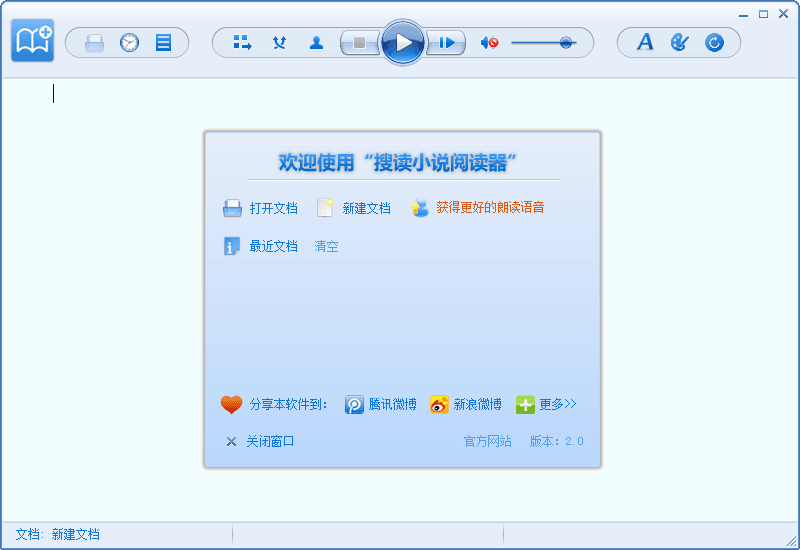Image resolution: width=800 pixels, height=550 pixels.
Task: Click the 版本: 2.0 text
Action: coord(557,441)
